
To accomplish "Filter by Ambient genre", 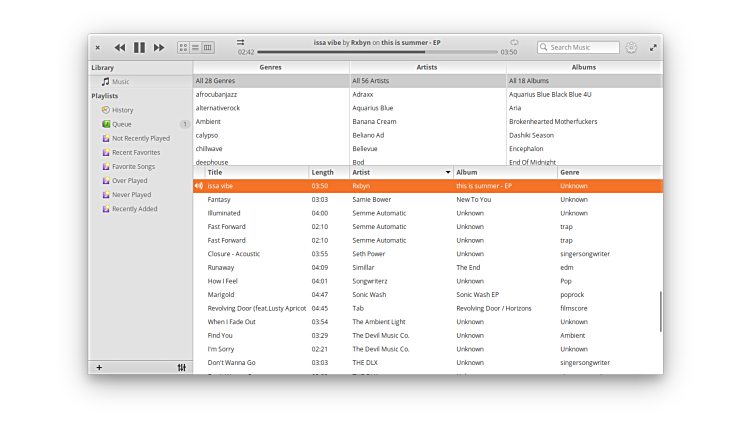I will point(208,121).
